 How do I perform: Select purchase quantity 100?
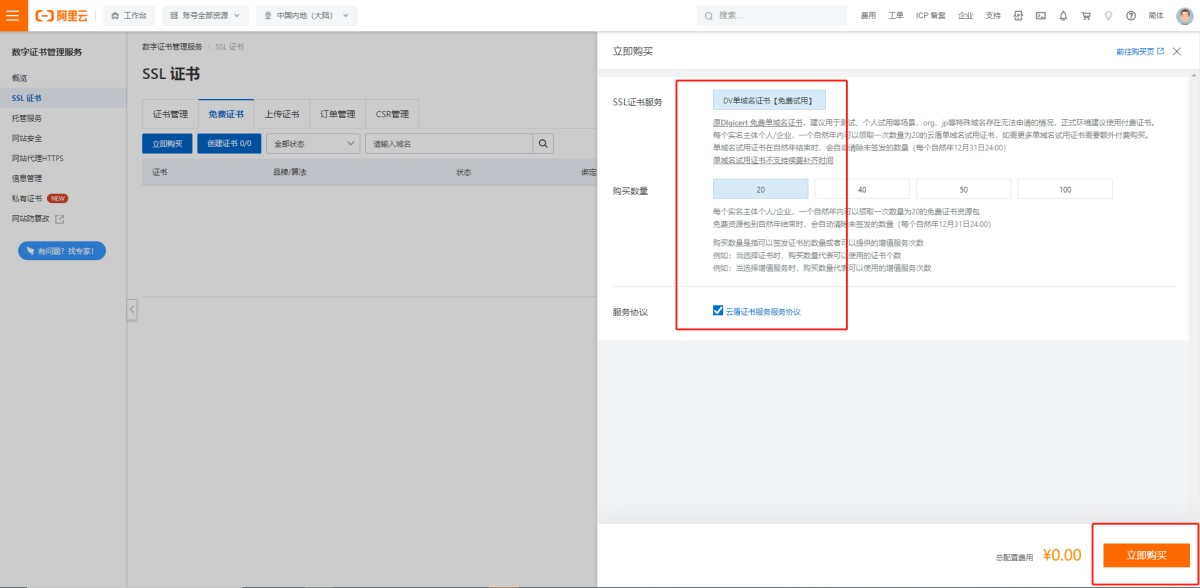tap(1065, 189)
